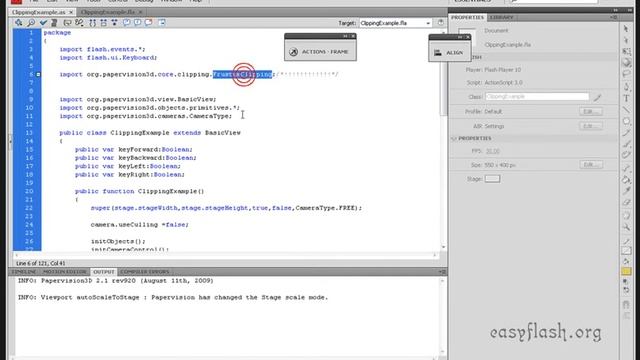This screenshot has height=360, width=640.
Task: Open the Timeline tab
Action: (x=24, y=272)
